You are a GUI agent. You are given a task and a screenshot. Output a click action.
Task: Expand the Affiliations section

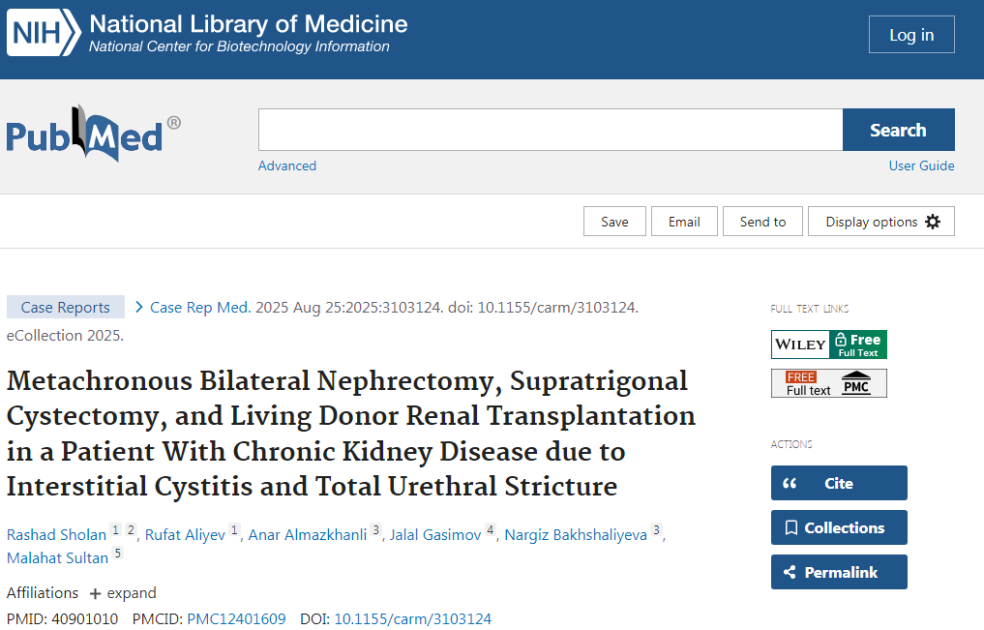[x=123, y=593]
